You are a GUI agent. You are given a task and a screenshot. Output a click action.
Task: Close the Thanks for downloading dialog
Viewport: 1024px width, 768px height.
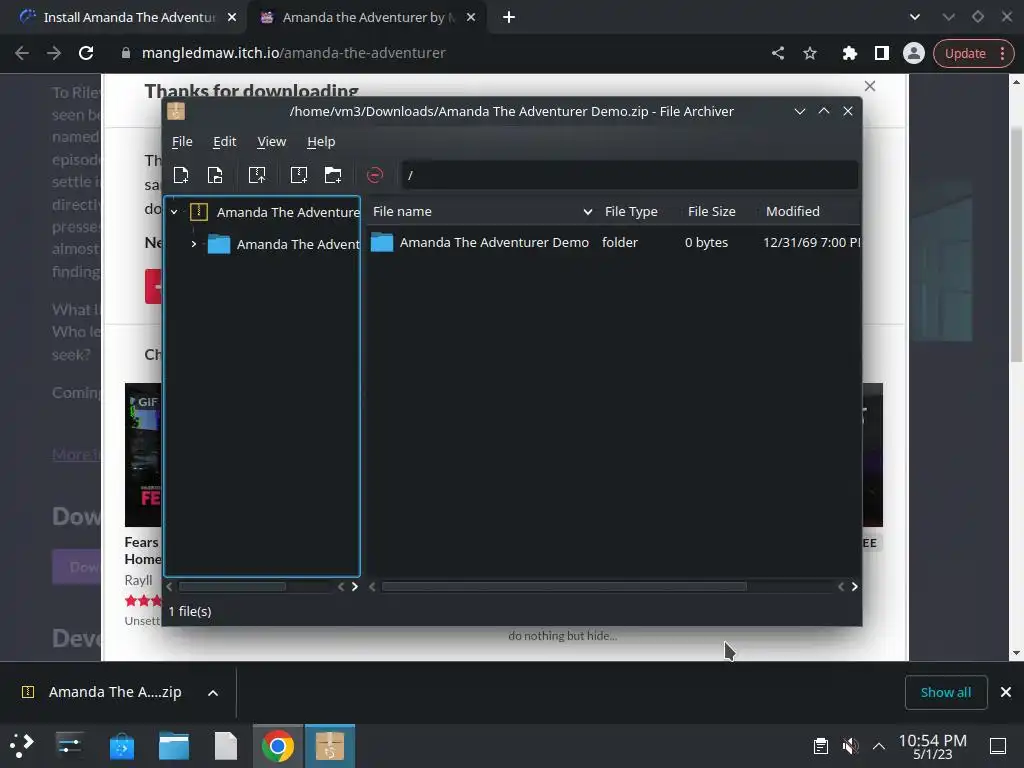870,86
